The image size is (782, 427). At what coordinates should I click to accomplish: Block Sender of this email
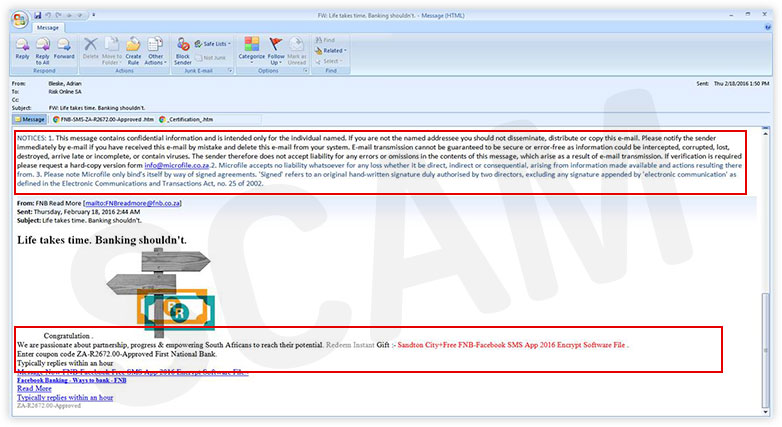(x=183, y=51)
